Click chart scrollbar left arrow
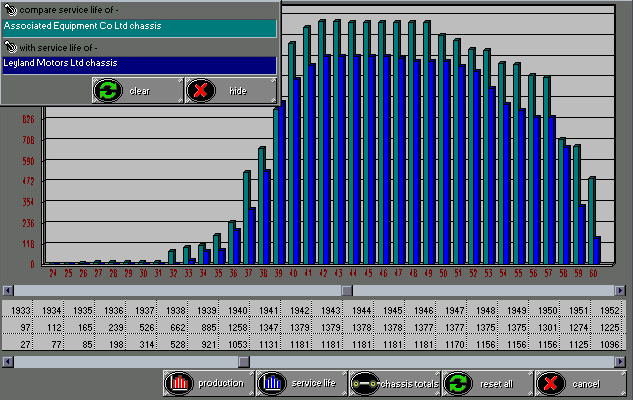 (8, 290)
